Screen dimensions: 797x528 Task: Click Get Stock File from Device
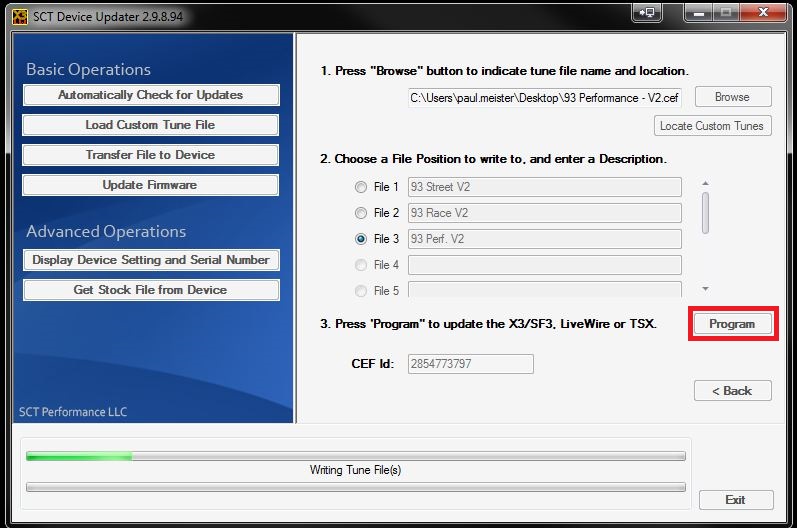[151, 290]
